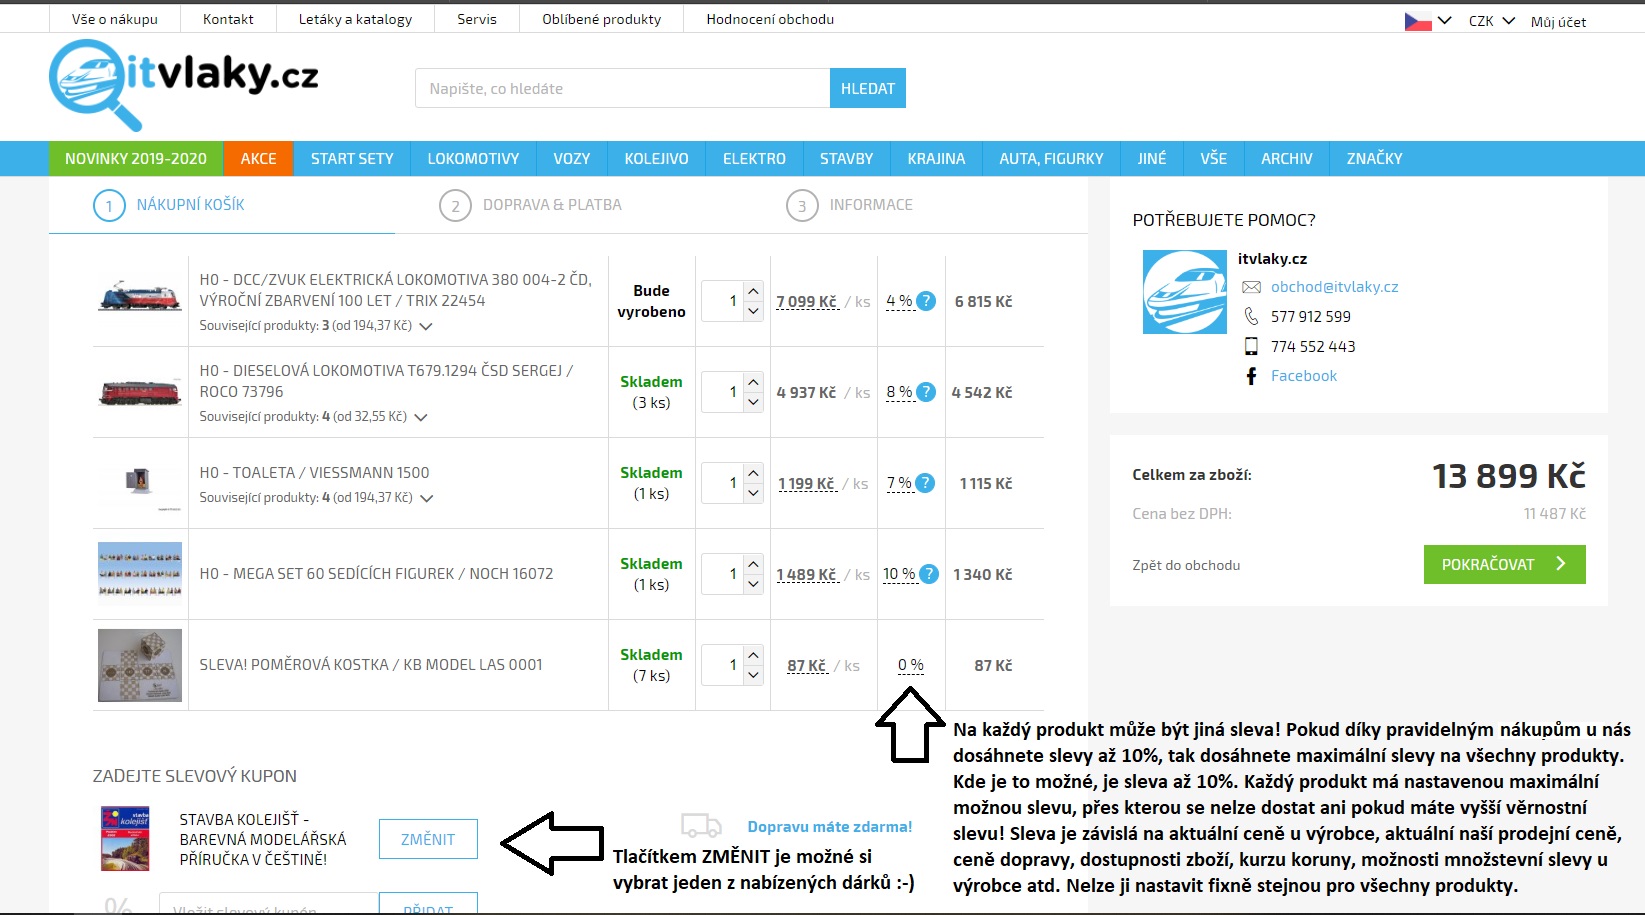Open the Sergej locomotive product thumbnail
This screenshot has height=915, width=1645.
[x=140, y=392]
